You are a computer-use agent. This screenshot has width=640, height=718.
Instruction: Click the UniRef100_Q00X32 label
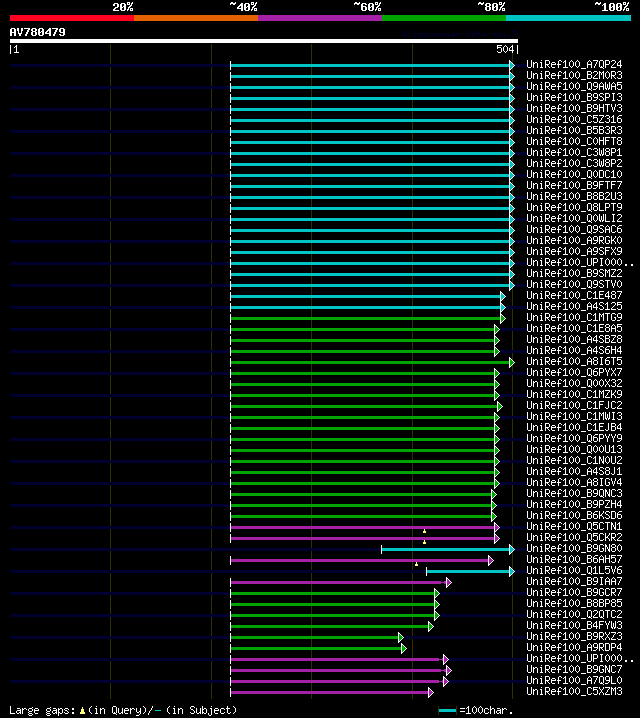[574, 383]
